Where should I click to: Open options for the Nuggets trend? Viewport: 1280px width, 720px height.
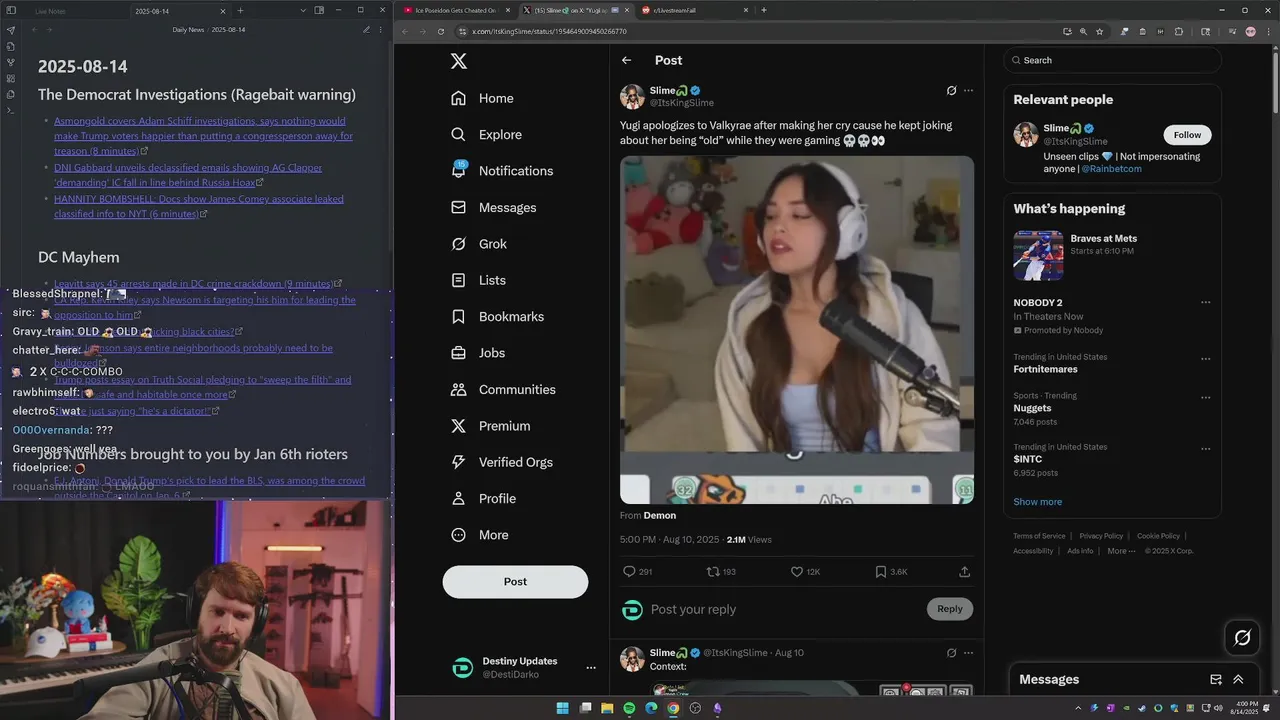[x=1205, y=397]
